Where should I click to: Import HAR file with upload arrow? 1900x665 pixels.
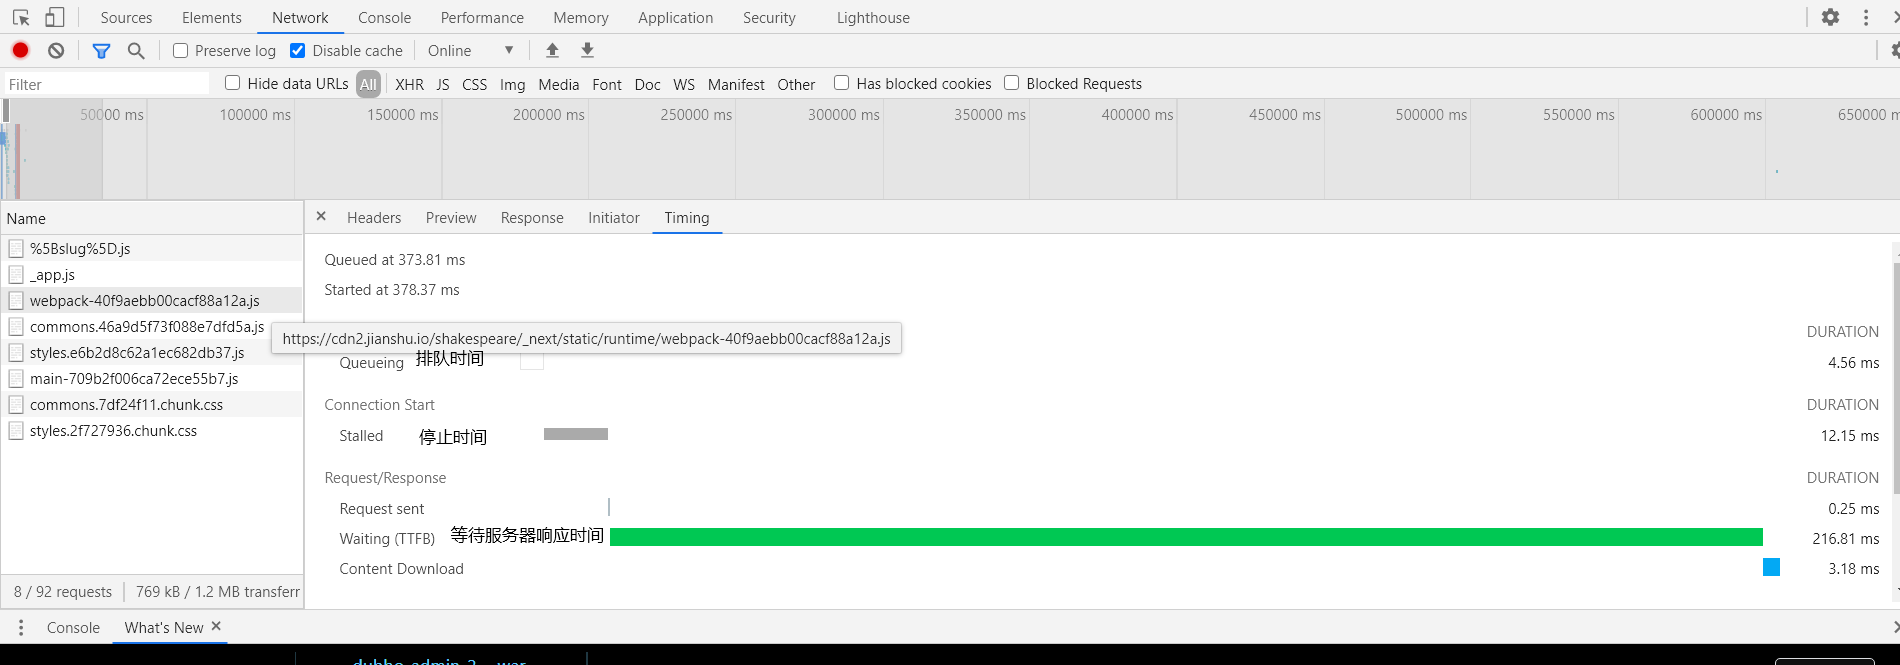[x=552, y=50]
